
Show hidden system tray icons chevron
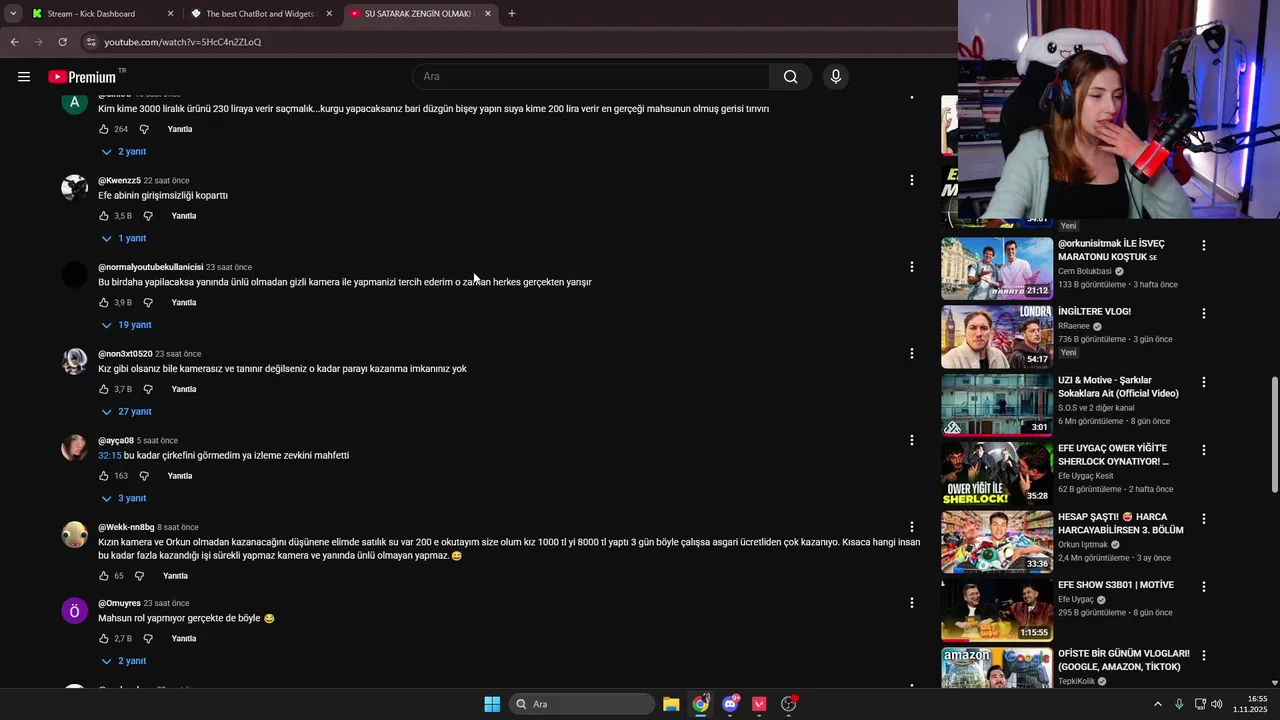1158,704
